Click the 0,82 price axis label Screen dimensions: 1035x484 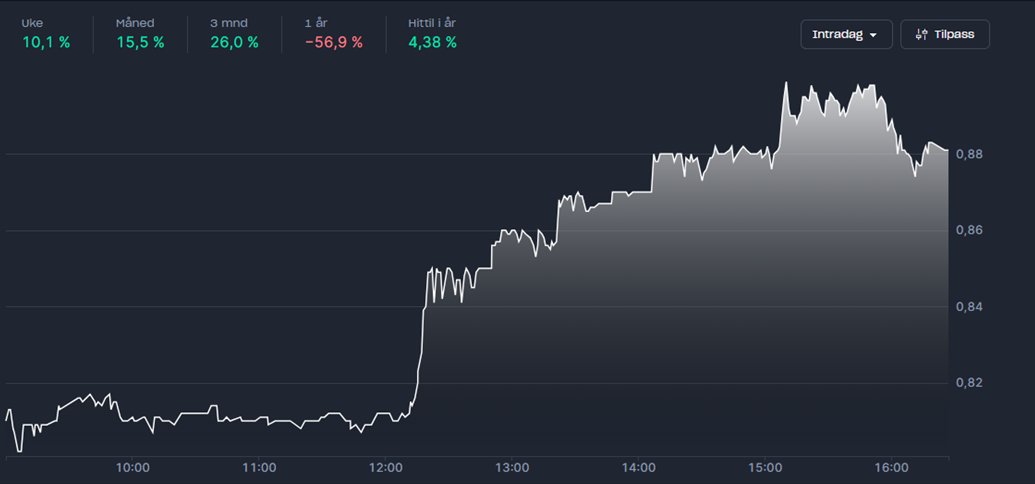point(969,383)
